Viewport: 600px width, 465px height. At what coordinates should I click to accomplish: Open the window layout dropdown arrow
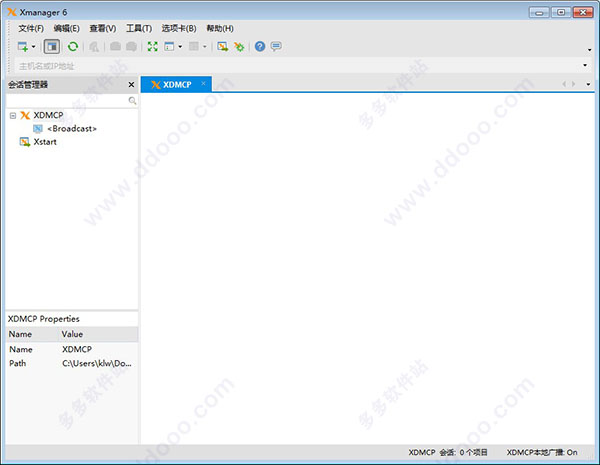point(180,47)
